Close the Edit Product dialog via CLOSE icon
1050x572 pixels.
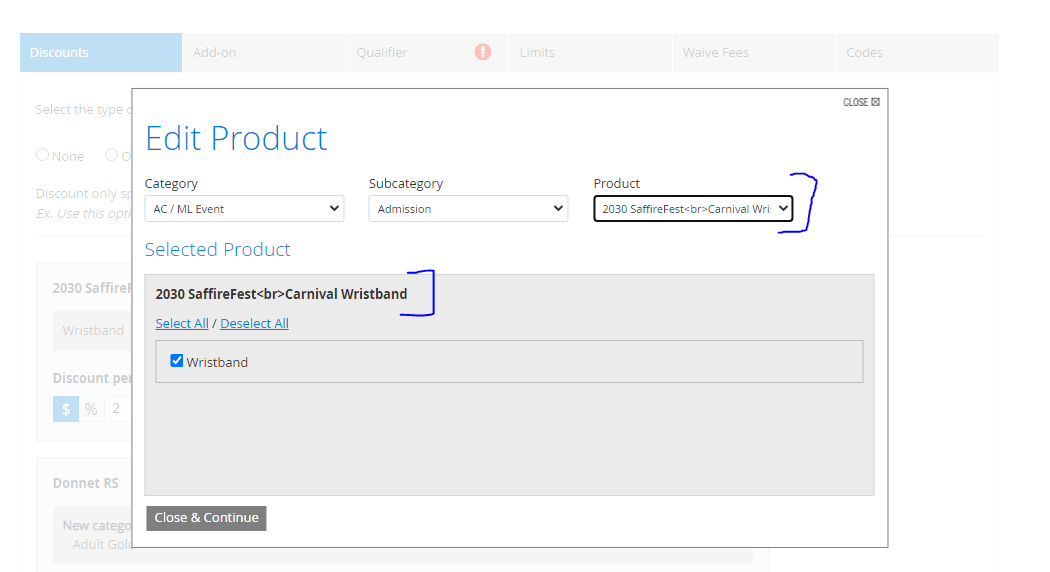click(x=861, y=102)
